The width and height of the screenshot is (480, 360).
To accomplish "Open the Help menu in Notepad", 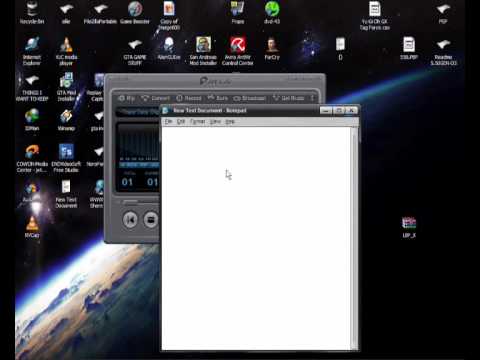I will pos(230,122).
